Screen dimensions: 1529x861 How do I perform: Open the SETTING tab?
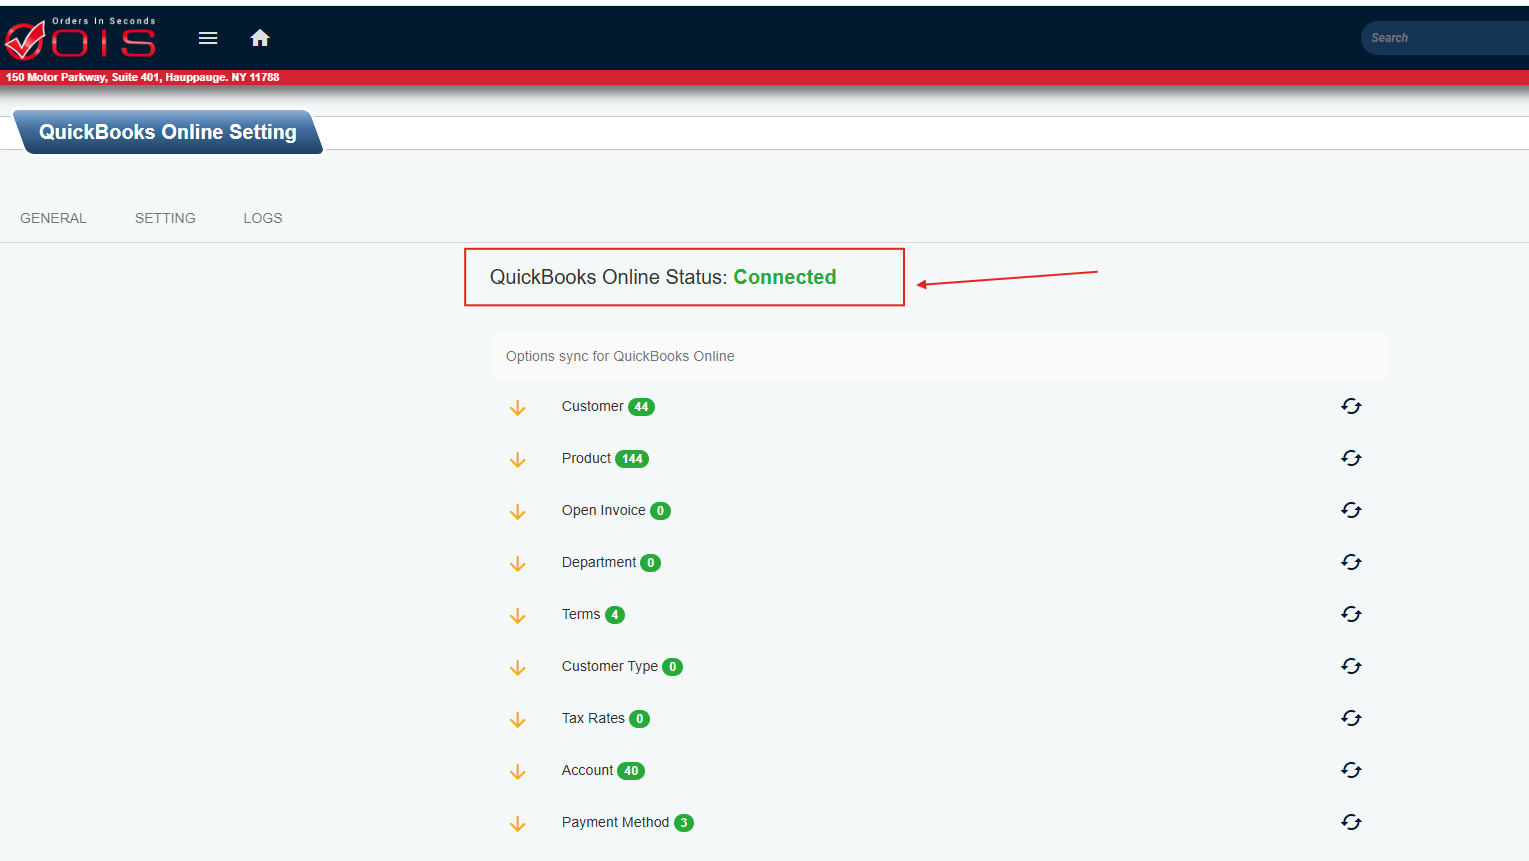tap(165, 218)
